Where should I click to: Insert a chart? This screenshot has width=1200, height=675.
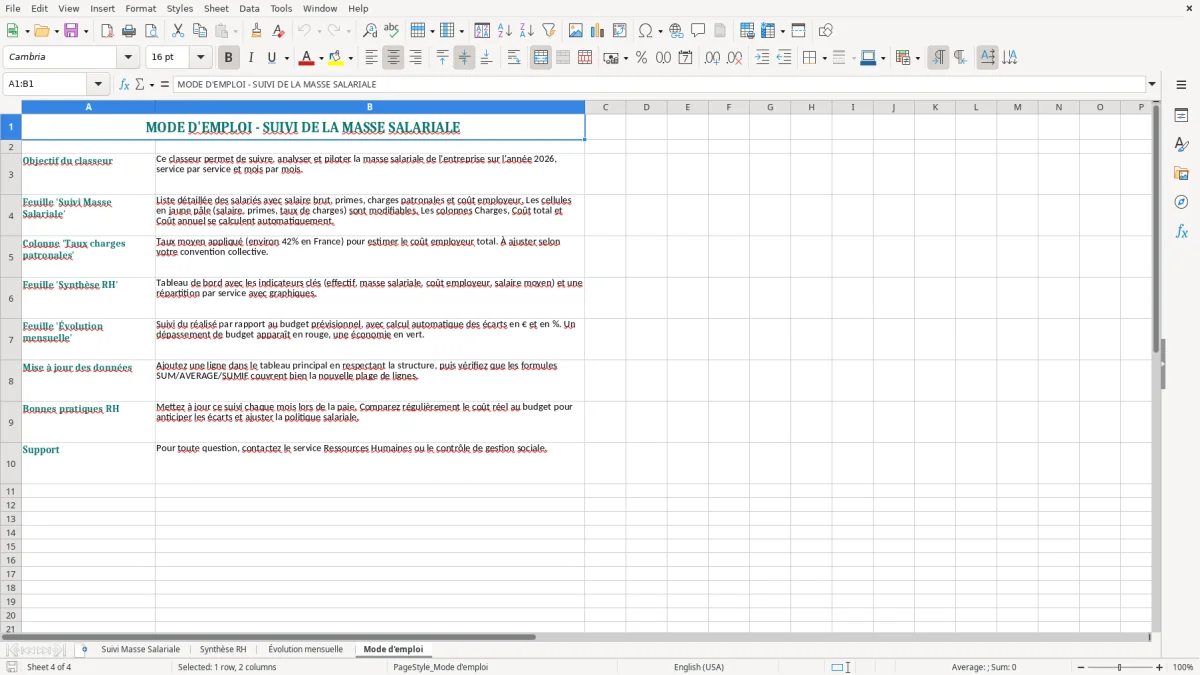pyautogui.click(x=598, y=31)
